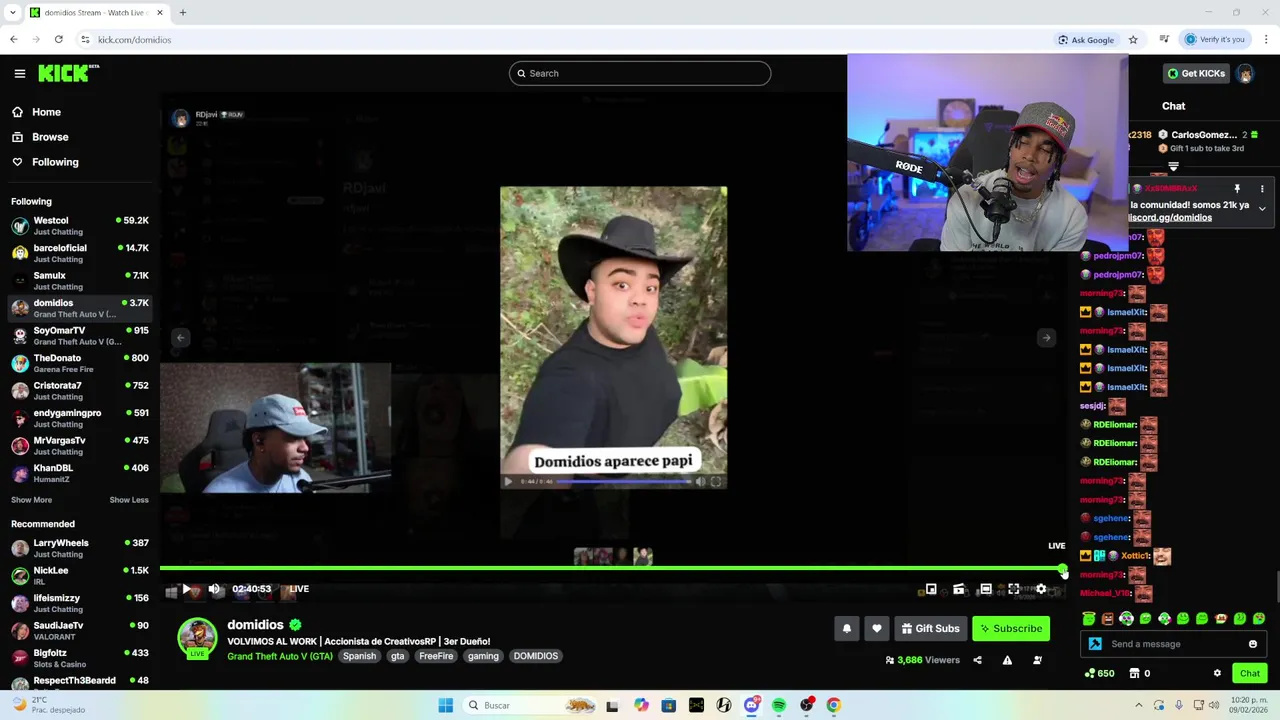Screen dimensions: 1280x720
Task: Click the Kick logo
Action: pyautogui.click(x=68, y=73)
